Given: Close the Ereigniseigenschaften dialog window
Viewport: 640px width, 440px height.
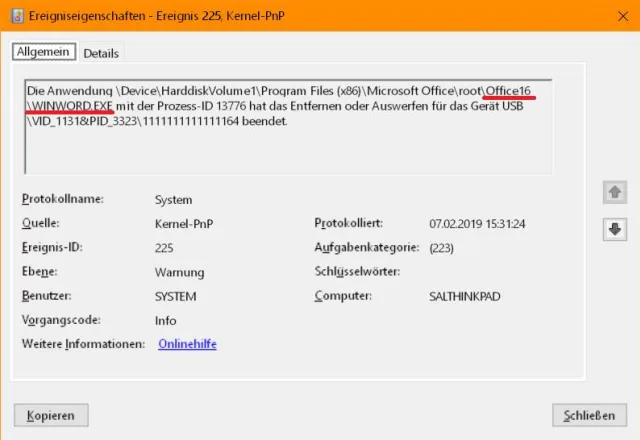Looking at the screenshot, I should [x=623, y=16].
